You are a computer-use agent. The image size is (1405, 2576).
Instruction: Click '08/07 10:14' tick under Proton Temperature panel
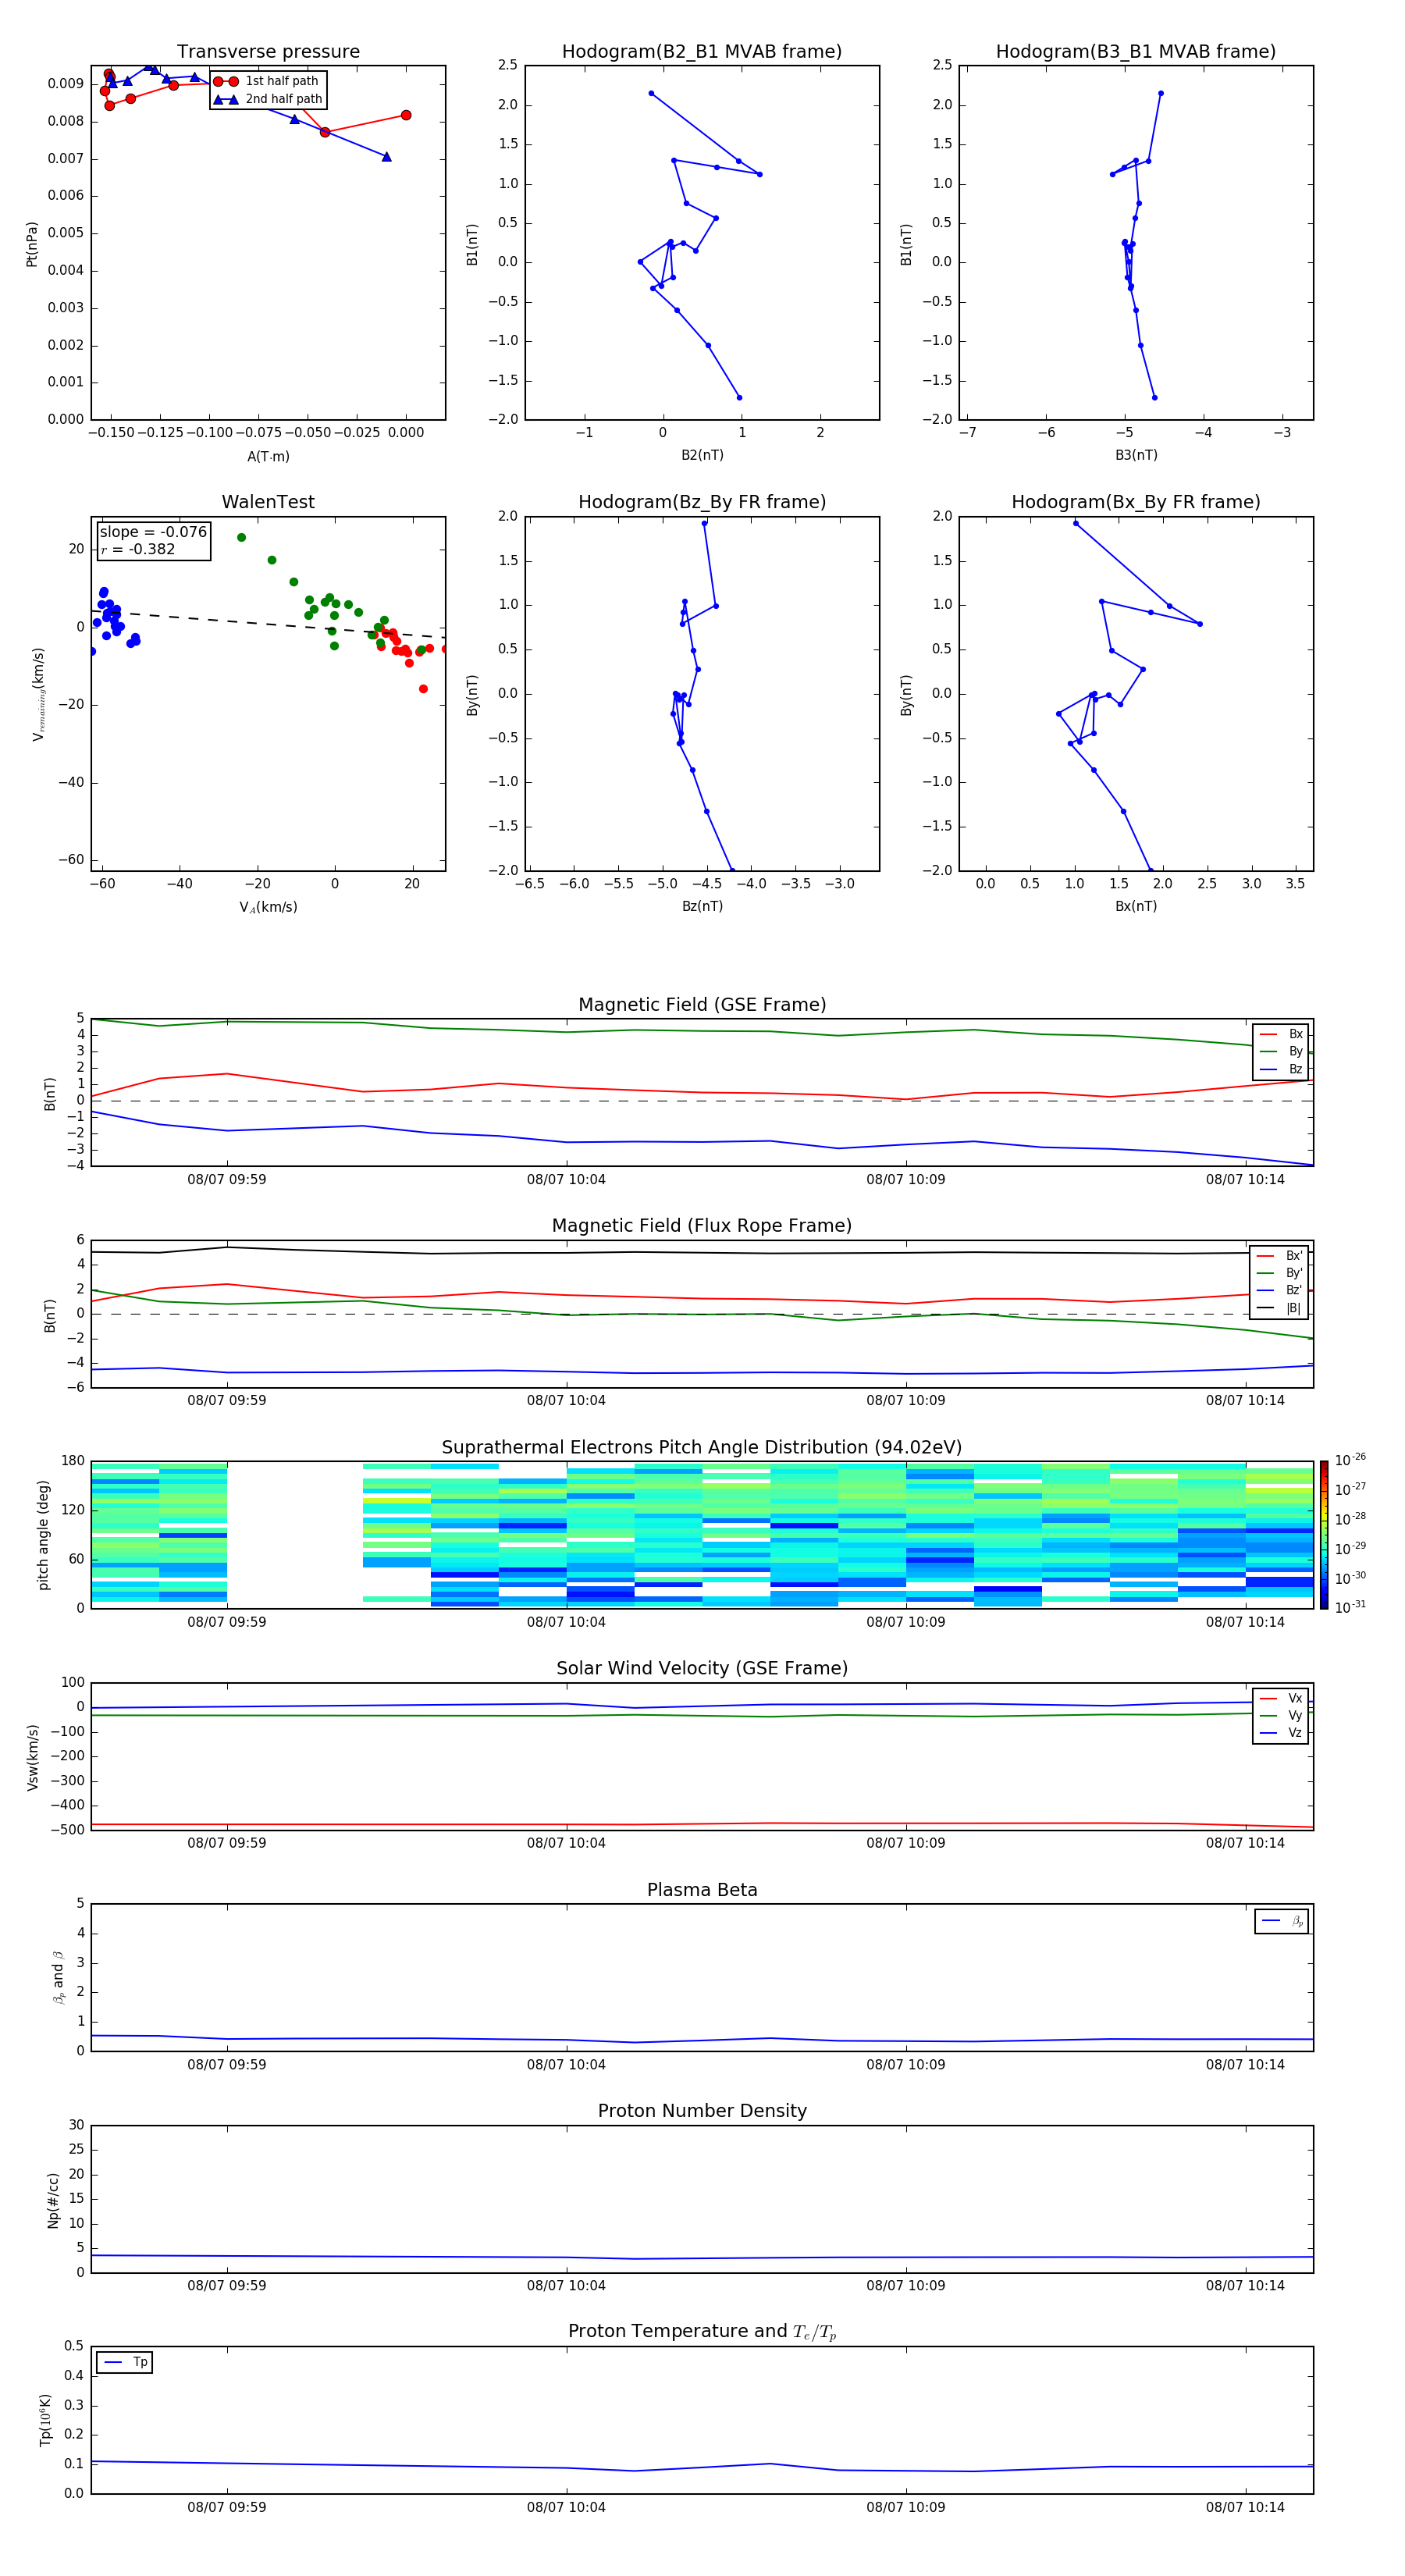[x=1245, y=2507]
